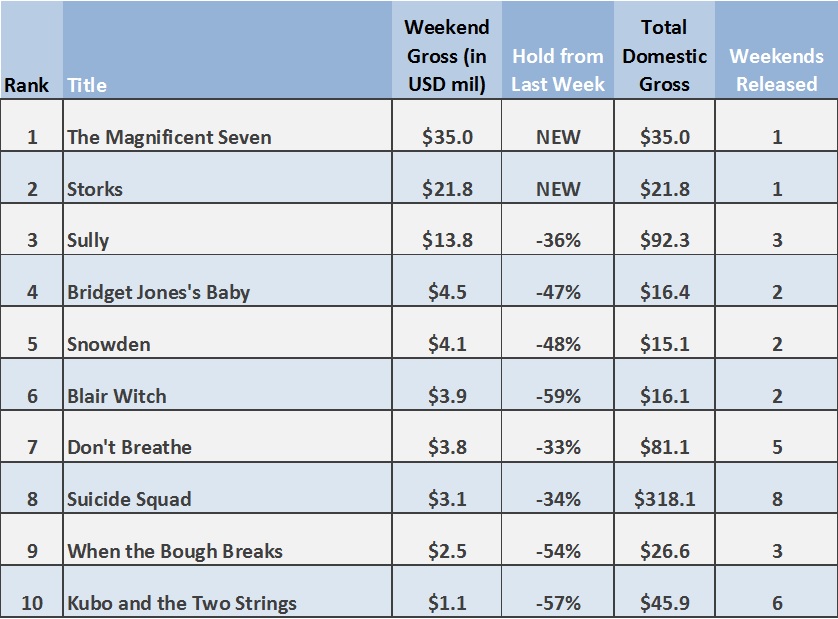Screen dimensions: 838x619
Task: Click the Sully title cell
Action: (x=88, y=241)
